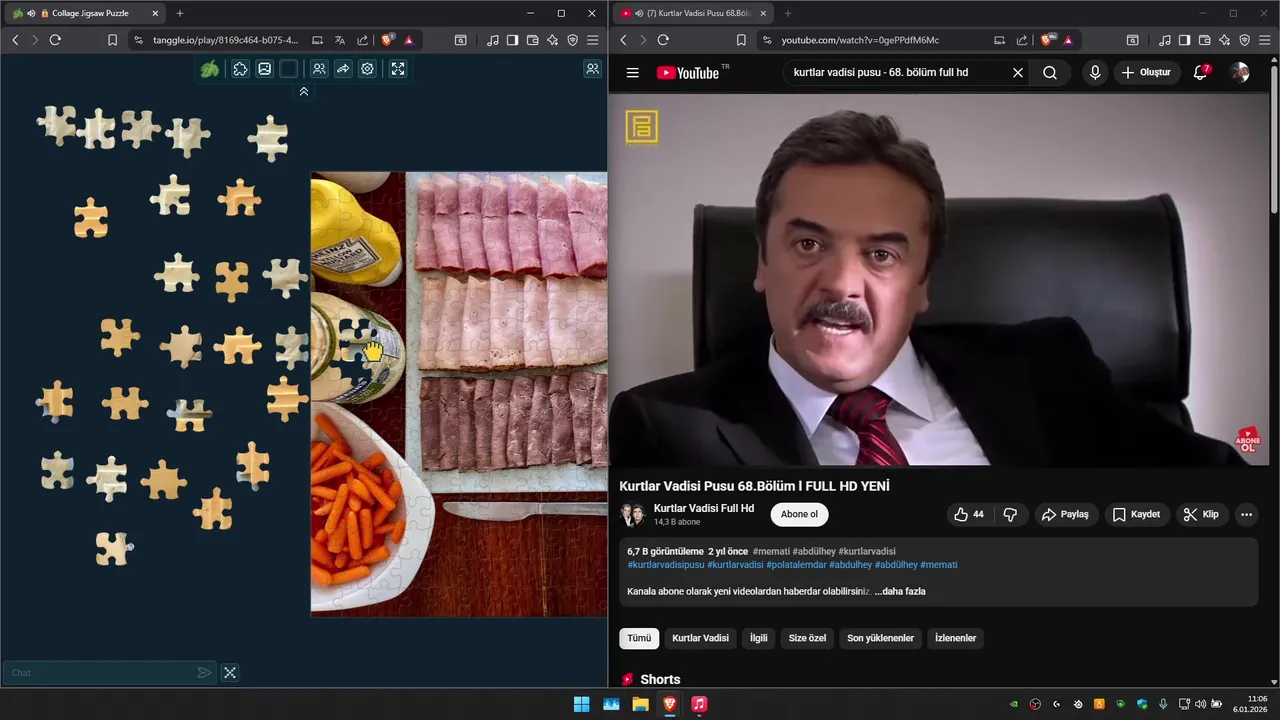Click the Oluştur create button
Screen dimensions: 1280x720
pyautogui.click(x=1146, y=72)
